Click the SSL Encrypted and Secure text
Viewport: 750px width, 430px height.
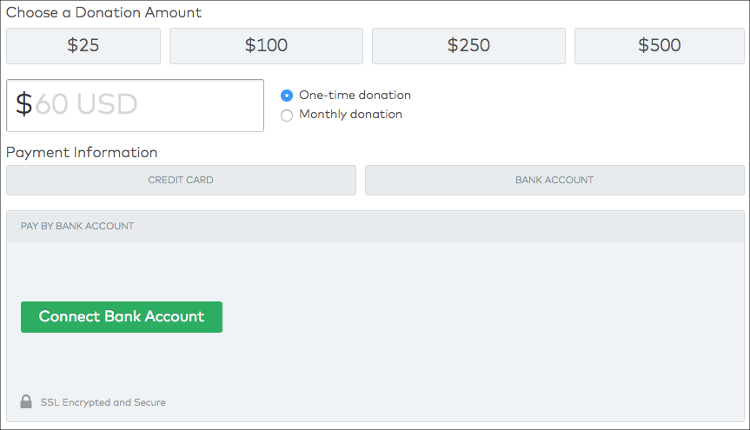pos(103,402)
